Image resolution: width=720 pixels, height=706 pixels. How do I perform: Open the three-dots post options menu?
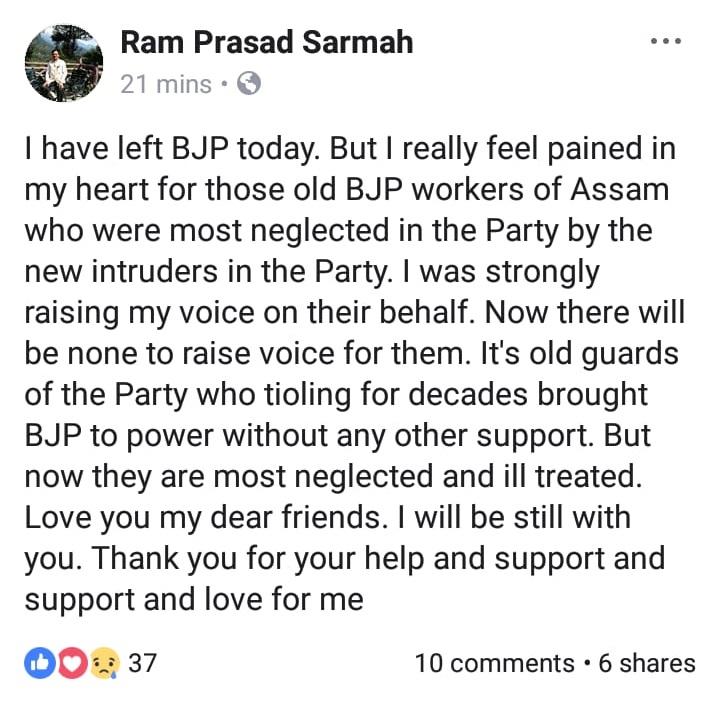tap(665, 41)
